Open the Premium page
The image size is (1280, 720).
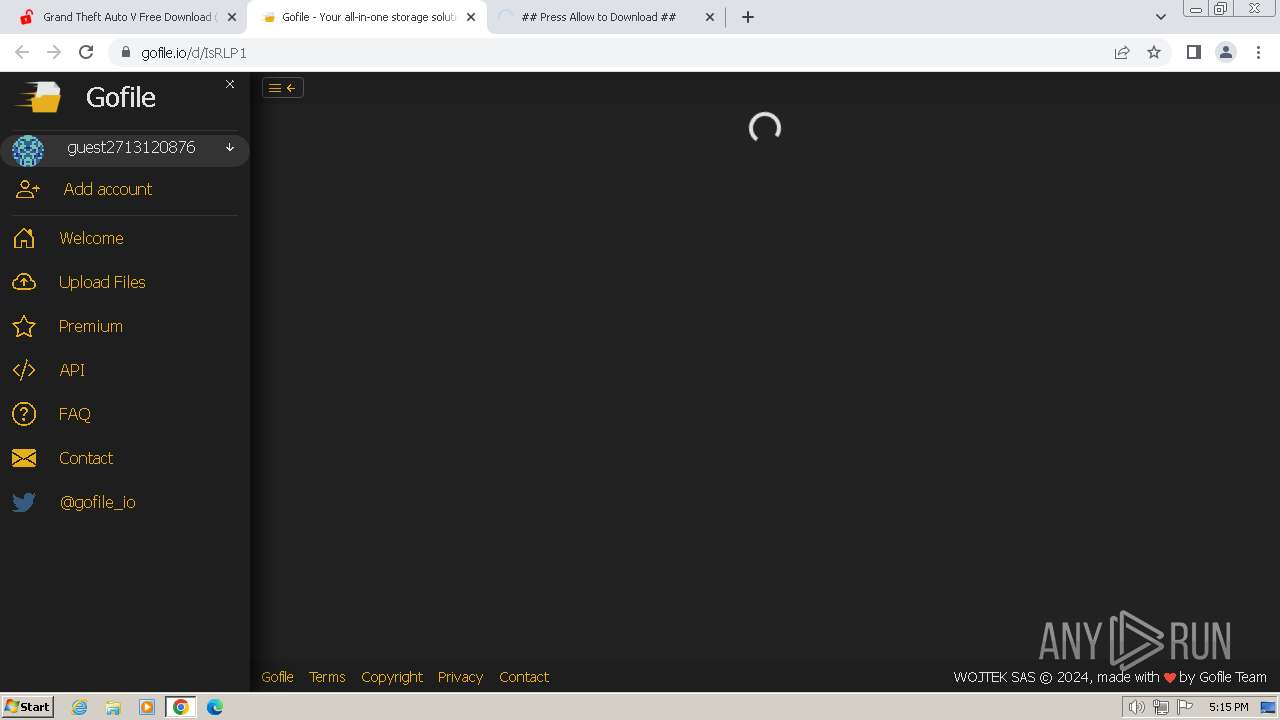tap(91, 326)
